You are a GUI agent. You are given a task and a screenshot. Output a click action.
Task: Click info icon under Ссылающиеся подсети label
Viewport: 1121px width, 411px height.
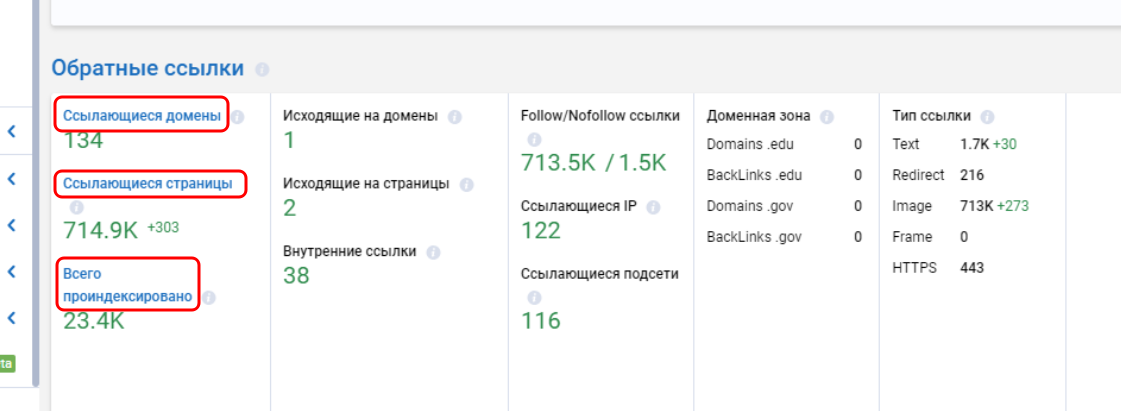pos(534,298)
